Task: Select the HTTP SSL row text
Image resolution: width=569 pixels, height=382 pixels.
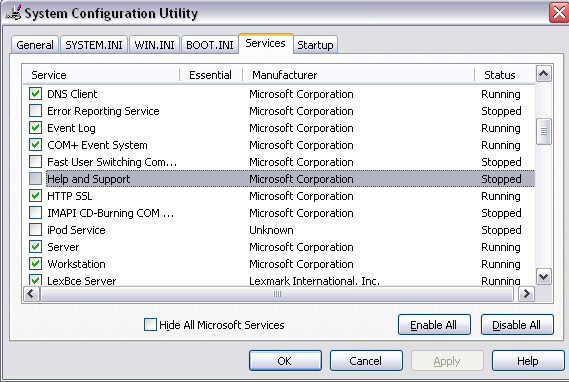Action: pyautogui.click(x=70, y=196)
